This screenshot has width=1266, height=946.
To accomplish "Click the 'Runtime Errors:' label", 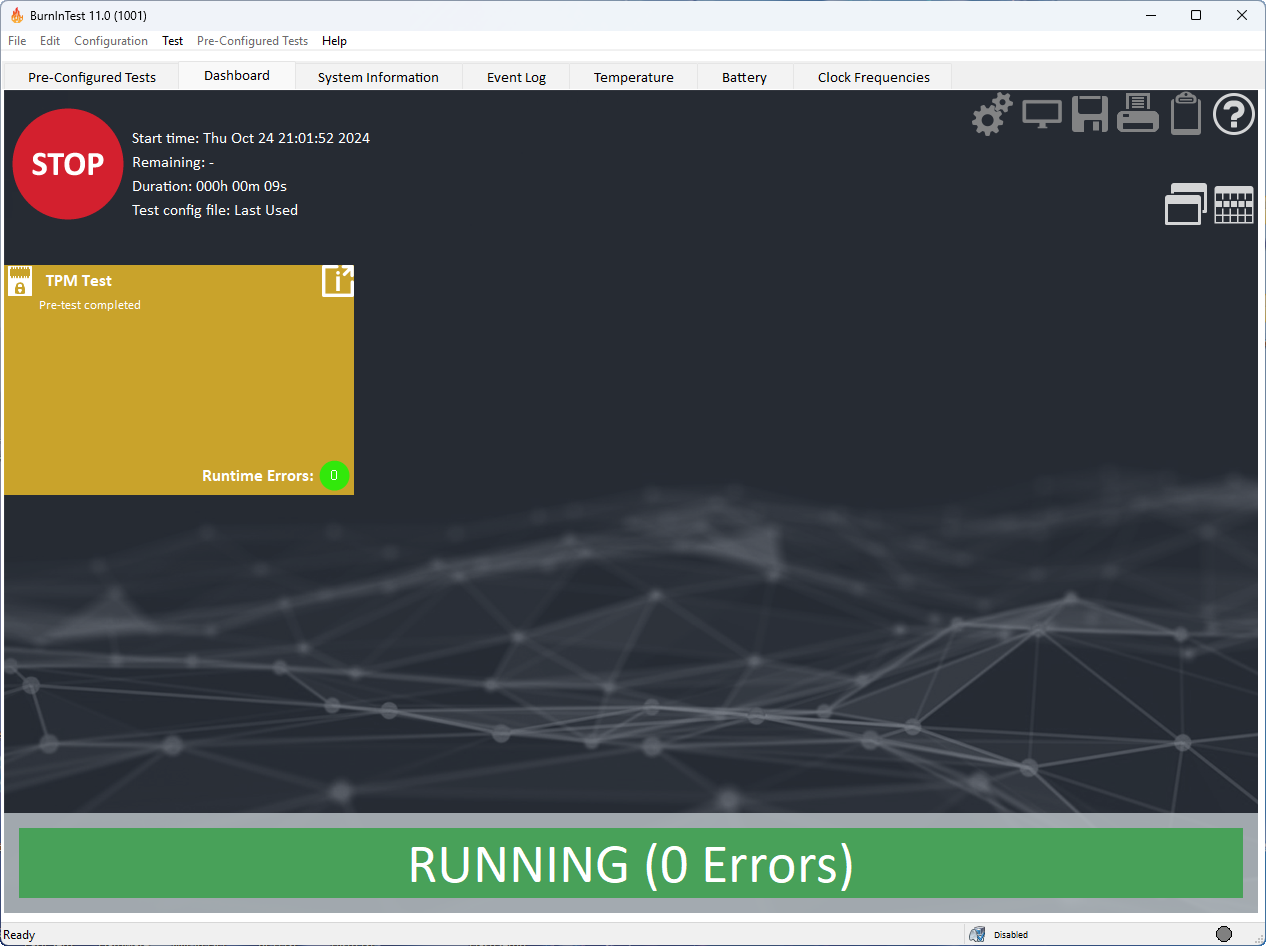I will click(258, 476).
